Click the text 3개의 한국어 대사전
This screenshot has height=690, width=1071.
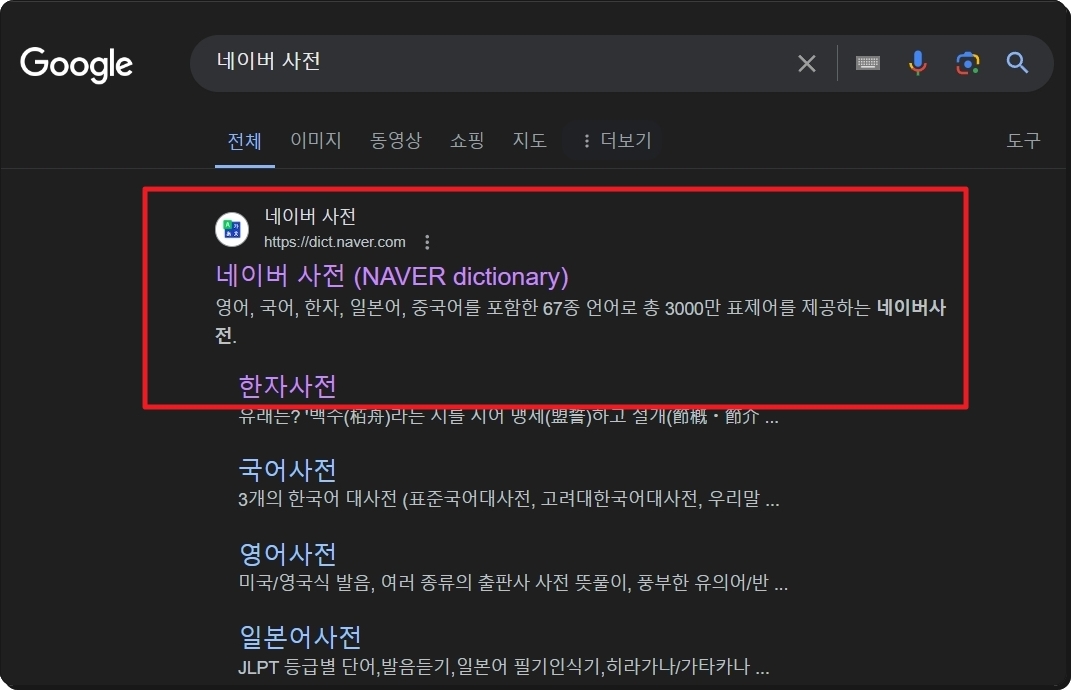click(x=318, y=499)
